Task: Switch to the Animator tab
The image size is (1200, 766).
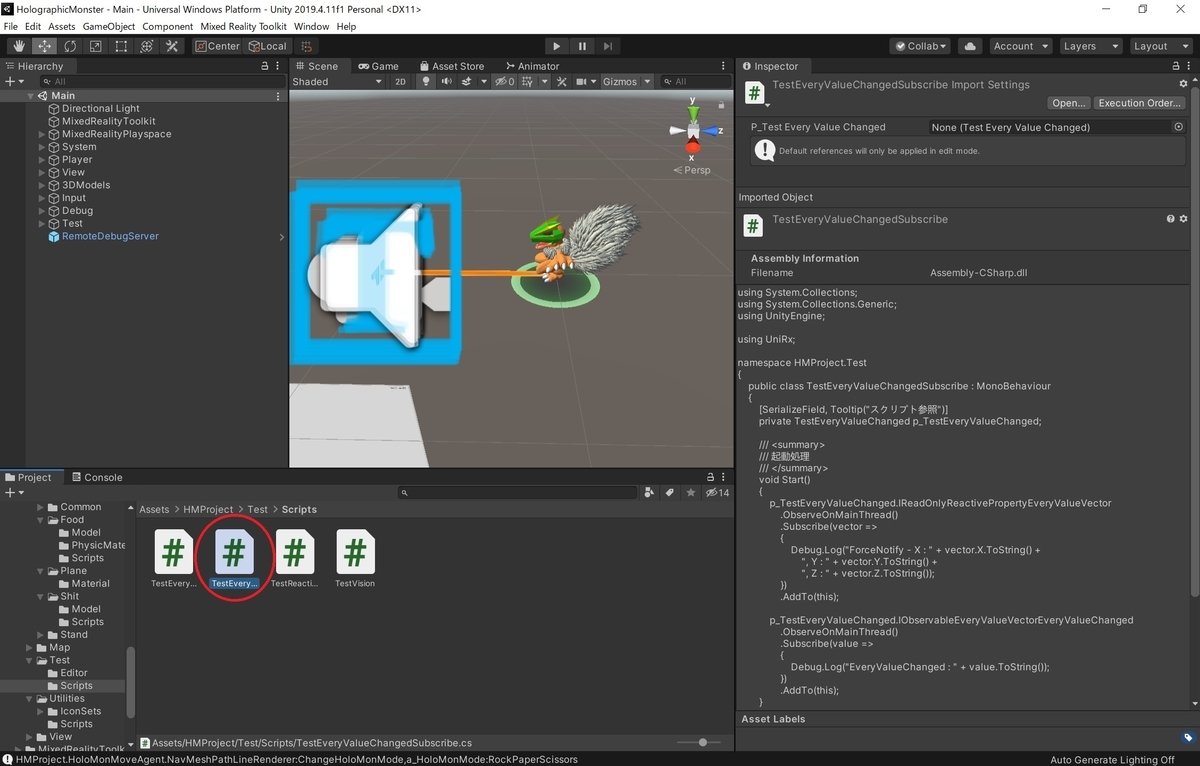Action: point(531,66)
